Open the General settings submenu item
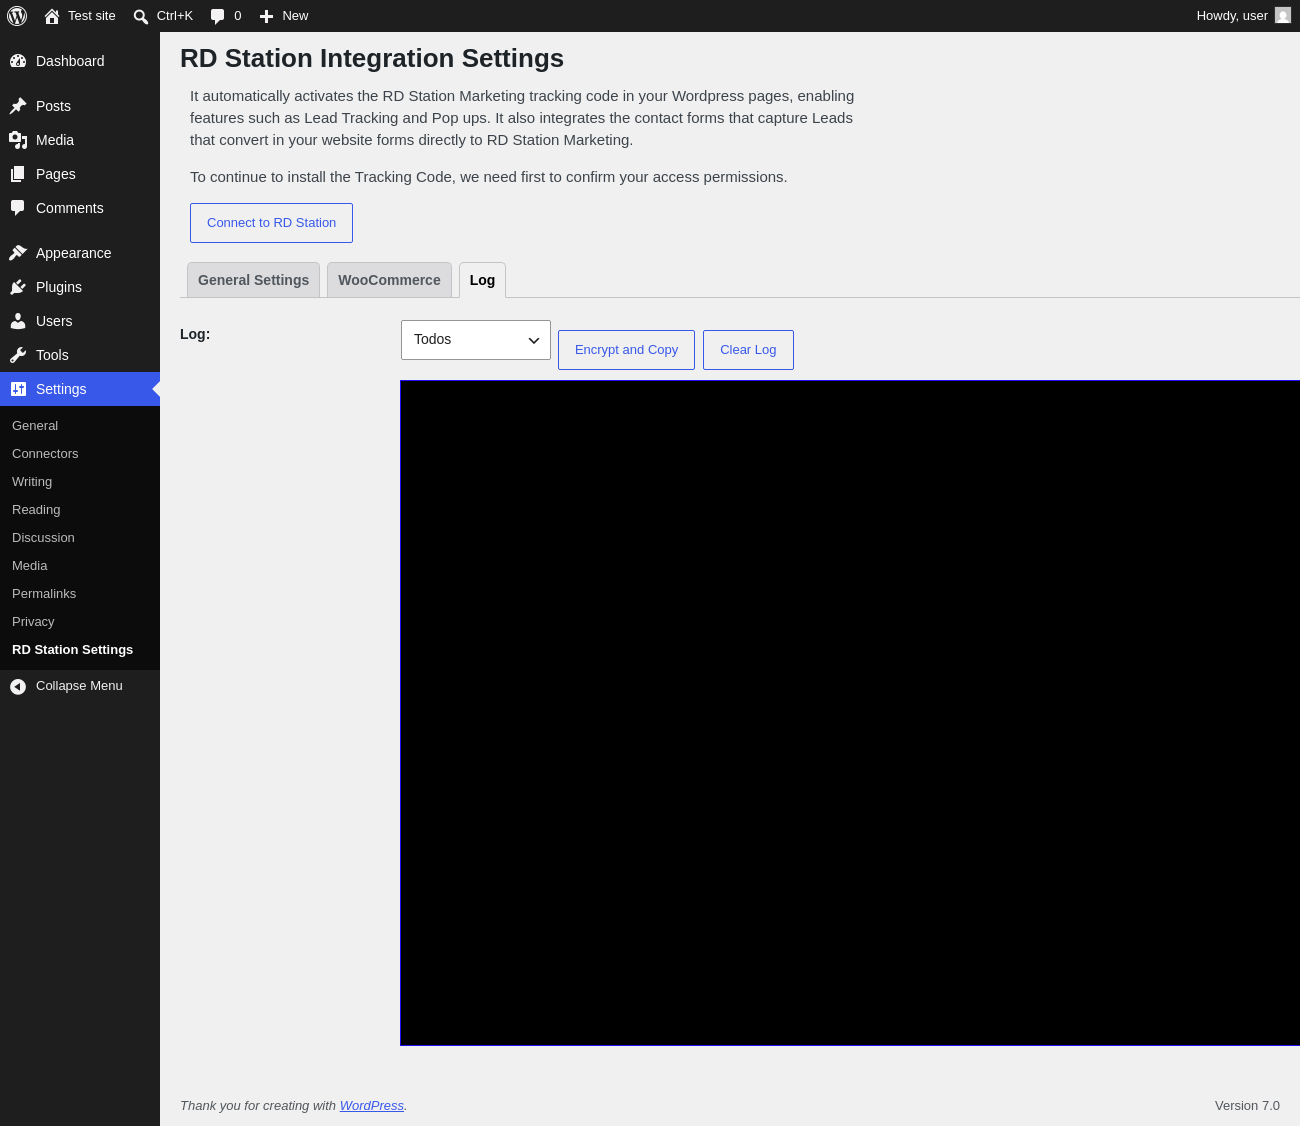1300x1126 pixels. point(35,426)
